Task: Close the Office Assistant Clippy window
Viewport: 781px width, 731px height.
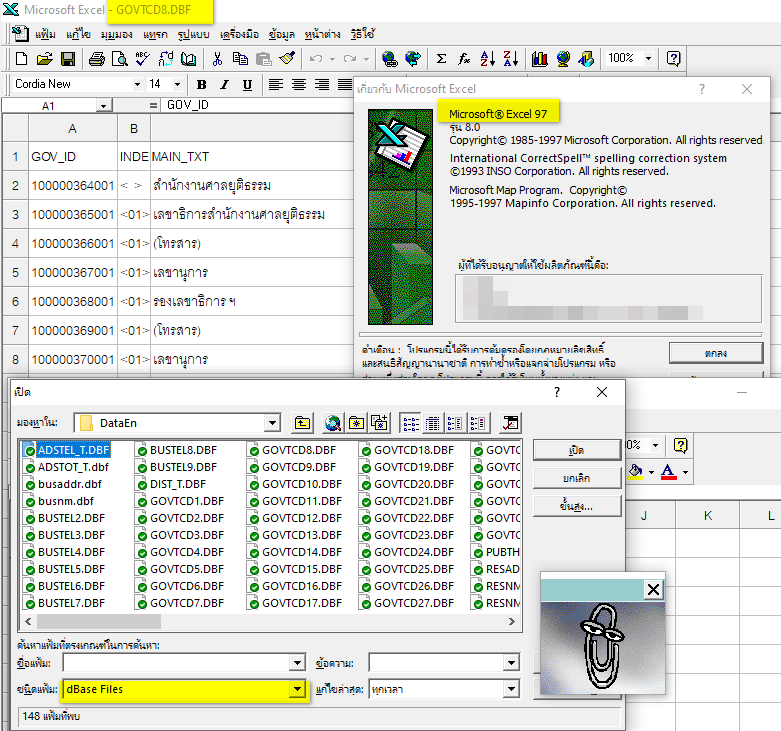Action: (653, 590)
